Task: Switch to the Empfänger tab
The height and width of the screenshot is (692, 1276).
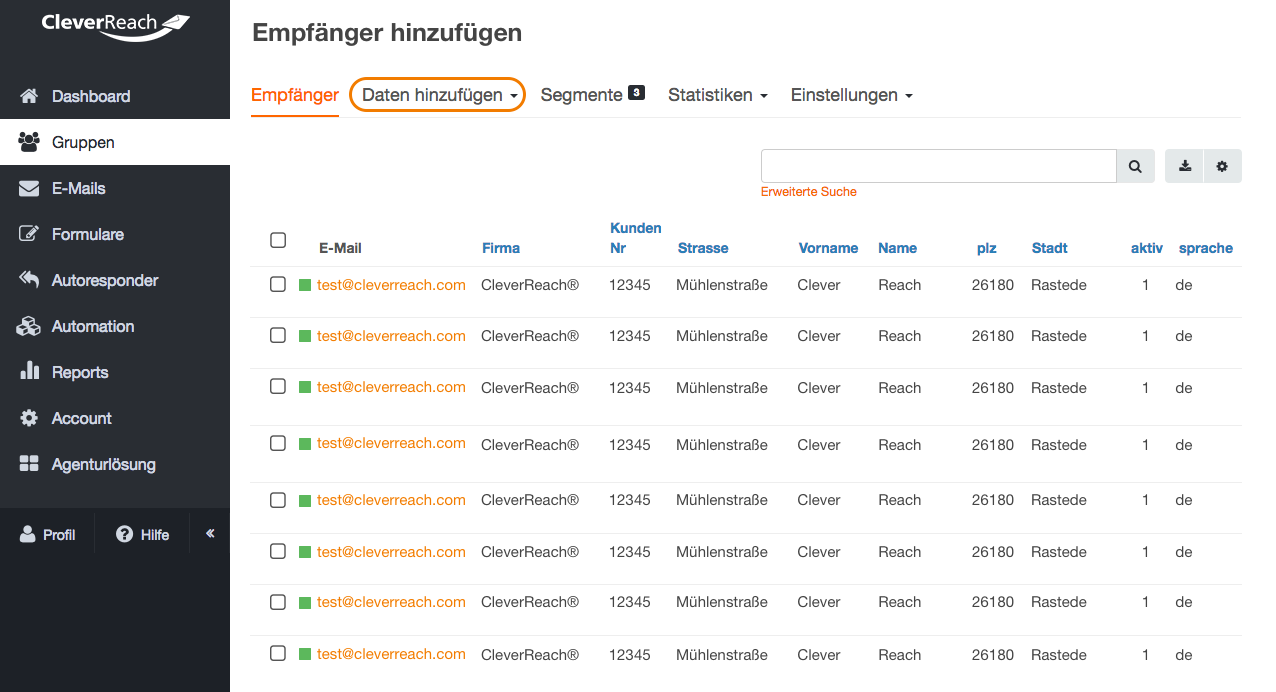Action: coord(295,95)
